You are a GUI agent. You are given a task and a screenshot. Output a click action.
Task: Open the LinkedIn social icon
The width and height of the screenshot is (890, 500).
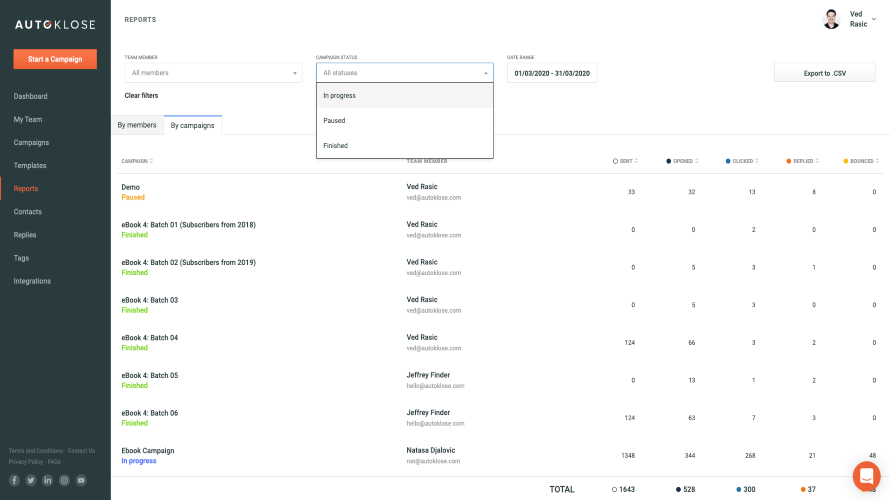pyautogui.click(x=47, y=480)
